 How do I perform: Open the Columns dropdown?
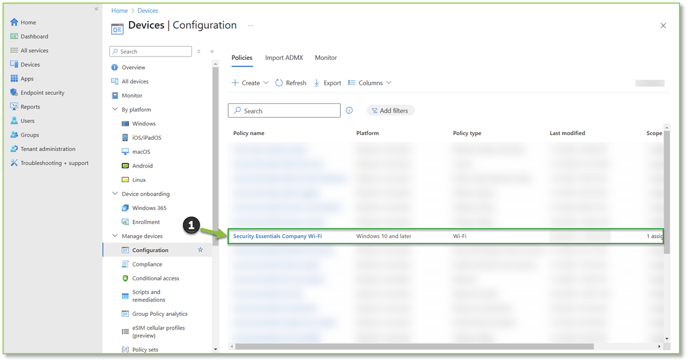370,83
